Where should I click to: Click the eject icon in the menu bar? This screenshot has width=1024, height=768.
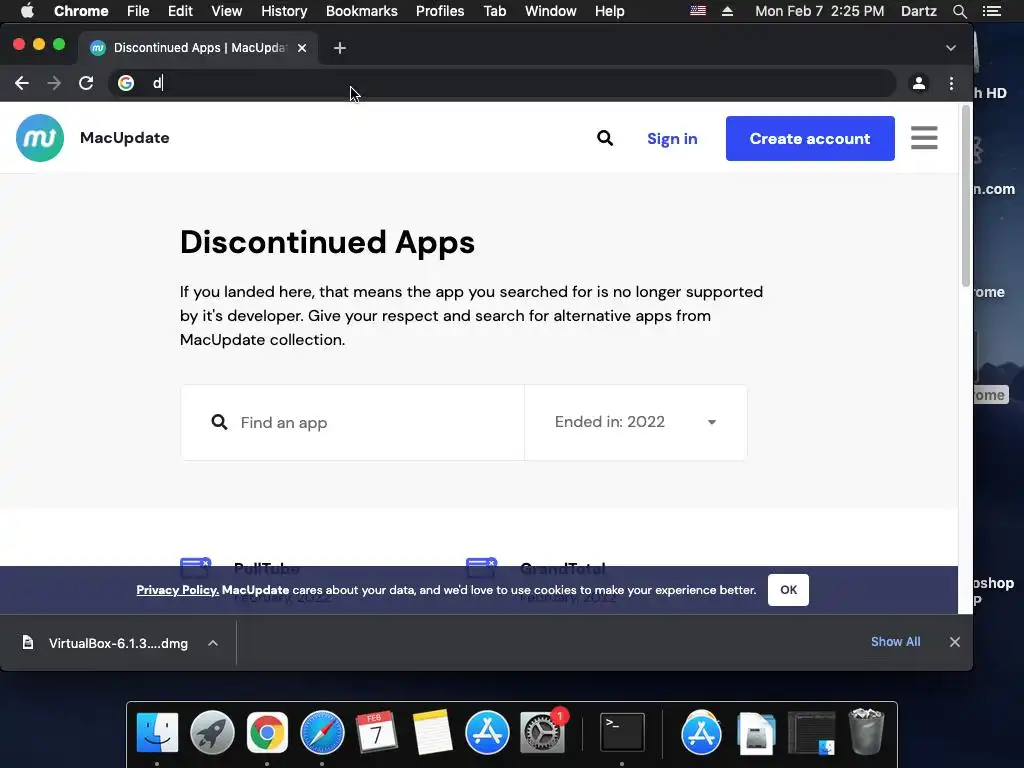click(727, 11)
